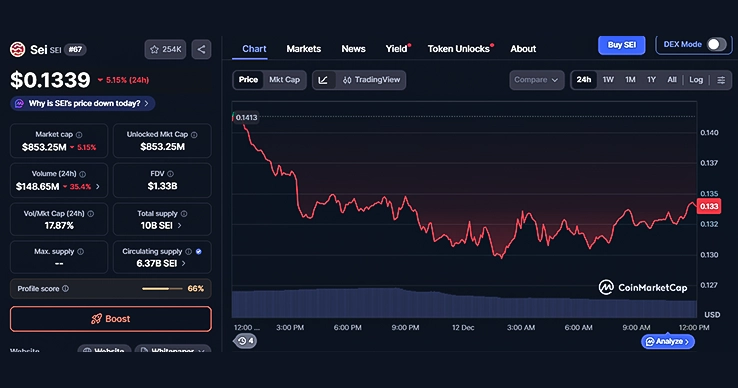Toggle DEX Mode switch
This screenshot has height=388, width=738.
point(716,44)
